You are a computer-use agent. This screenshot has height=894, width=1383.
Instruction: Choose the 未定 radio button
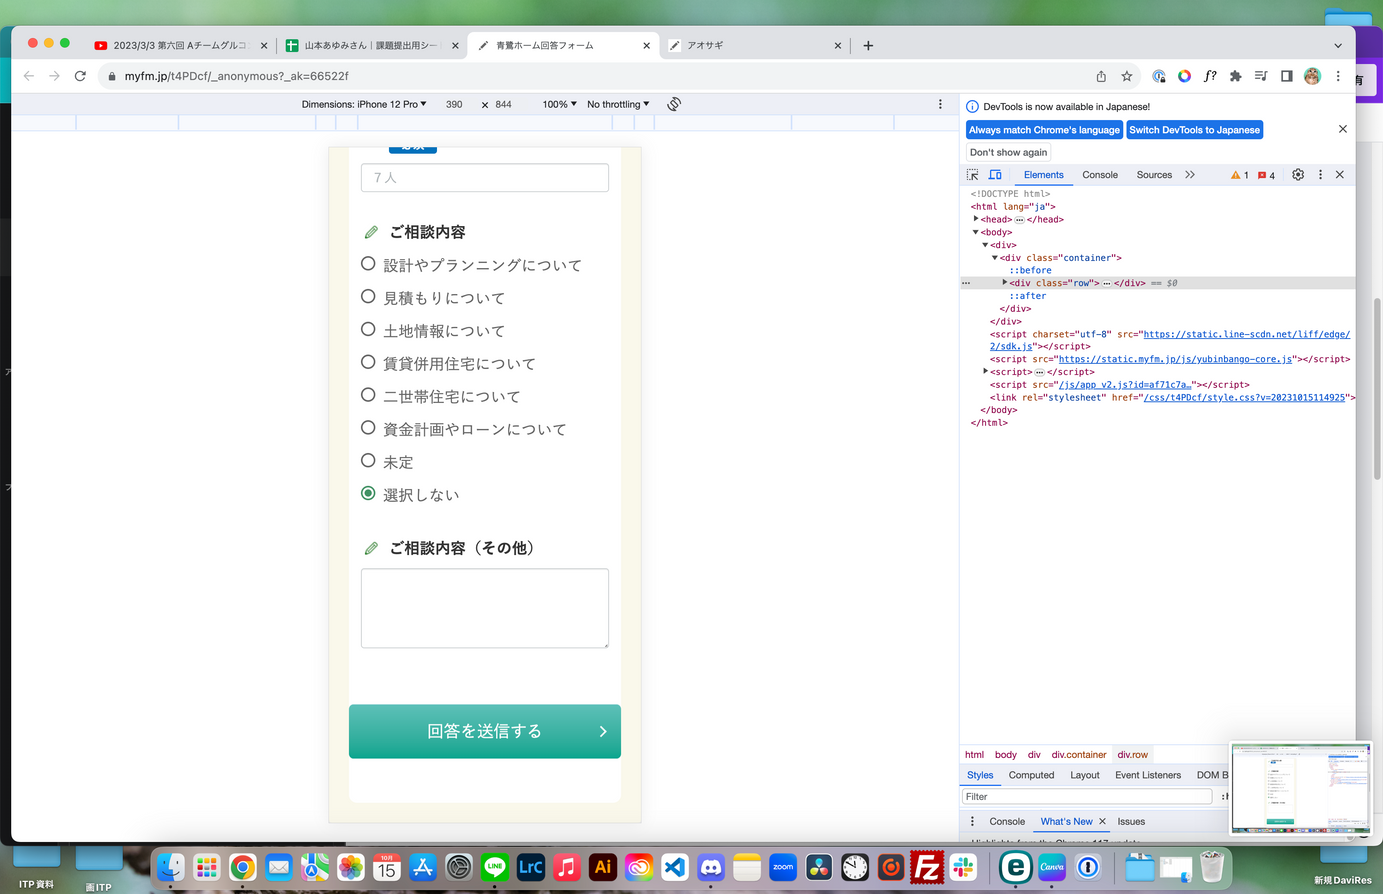coord(368,461)
